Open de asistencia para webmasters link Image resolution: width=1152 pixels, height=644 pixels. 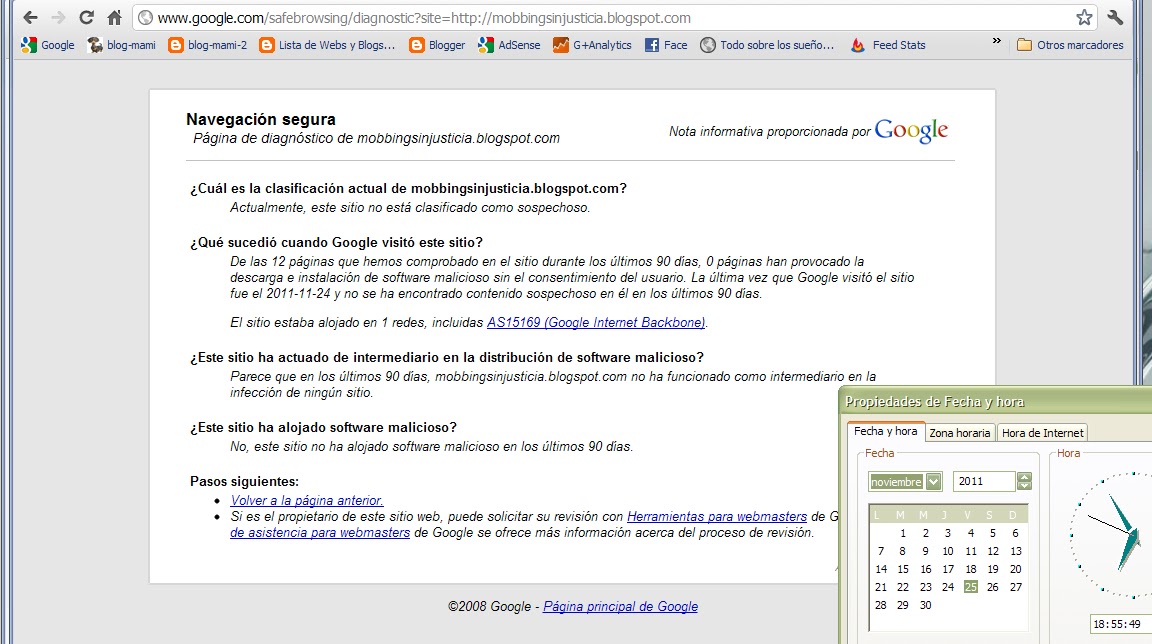pos(320,532)
